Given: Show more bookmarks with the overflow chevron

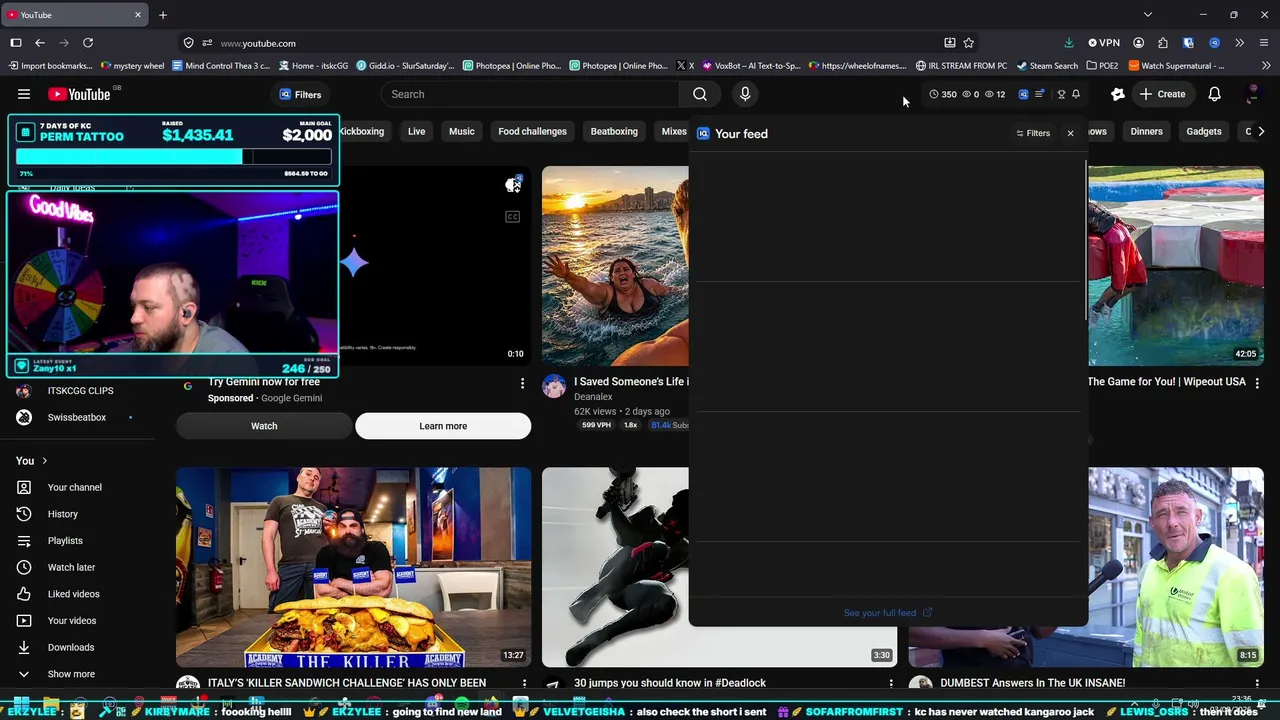Looking at the screenshot, I should [x=1264, y=66].
